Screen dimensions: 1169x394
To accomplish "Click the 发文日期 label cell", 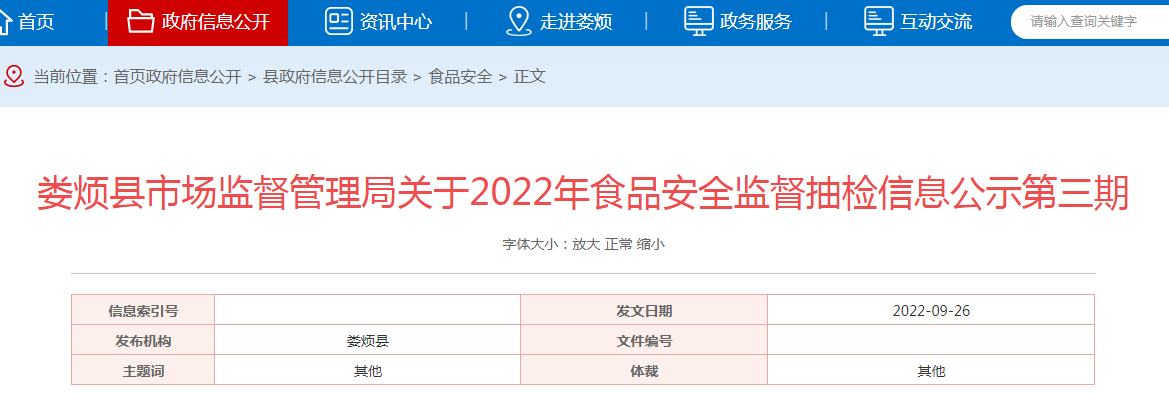I will point(644,310).
